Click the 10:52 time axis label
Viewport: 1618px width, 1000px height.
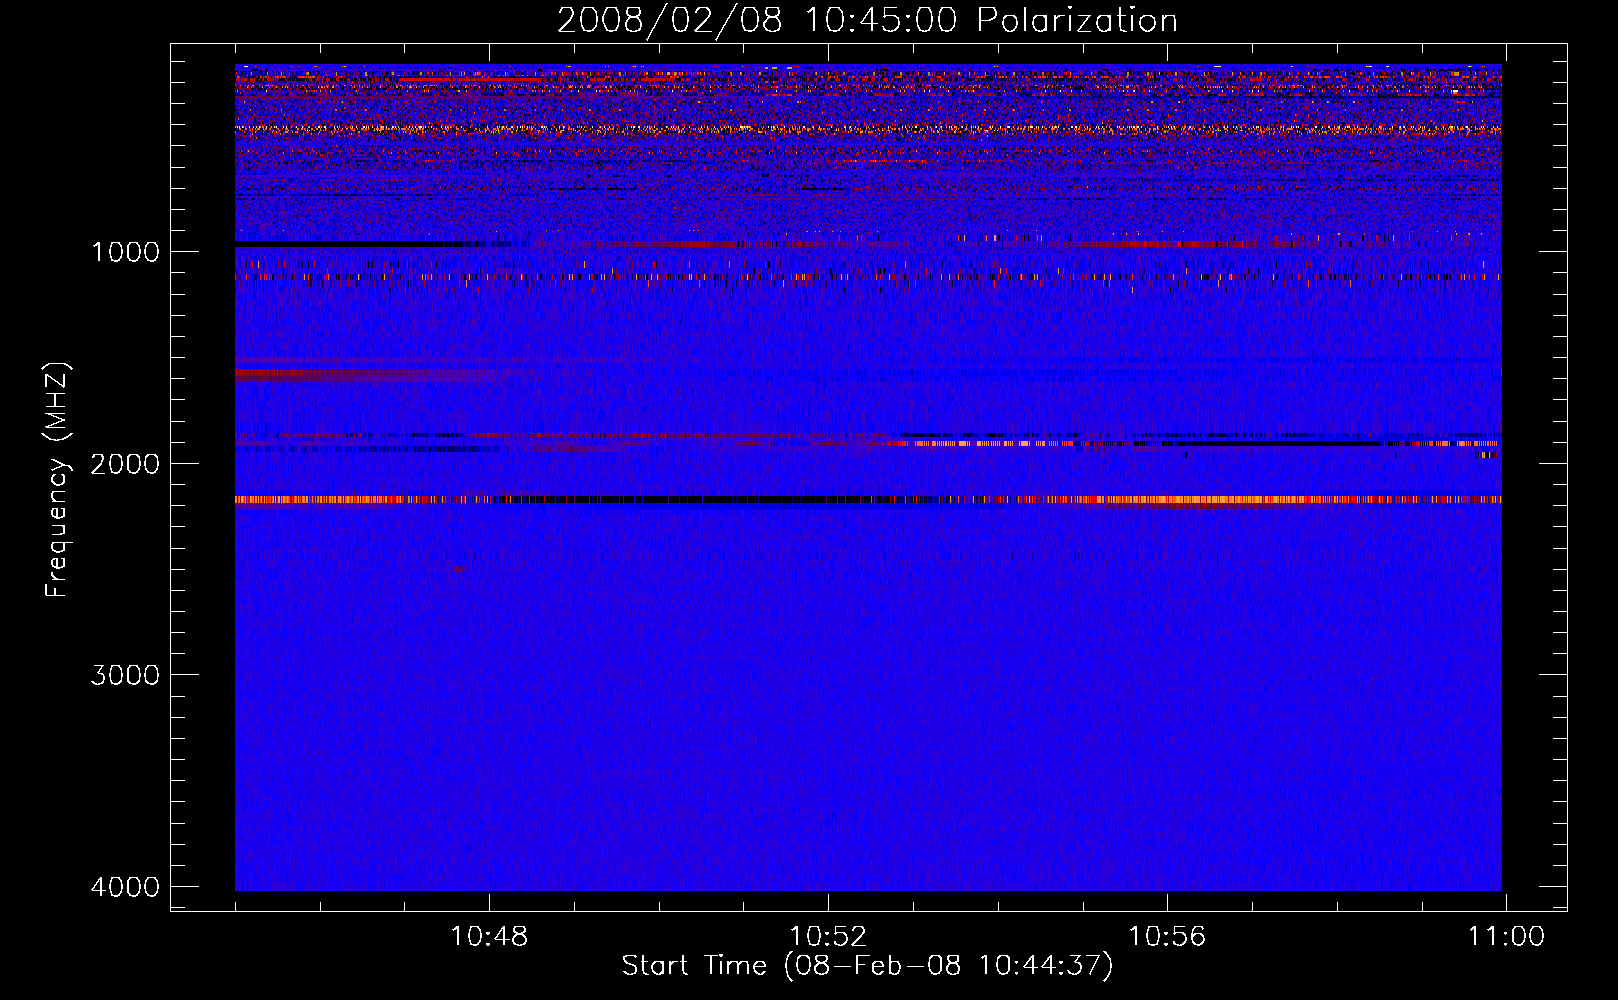pos(828,937)
